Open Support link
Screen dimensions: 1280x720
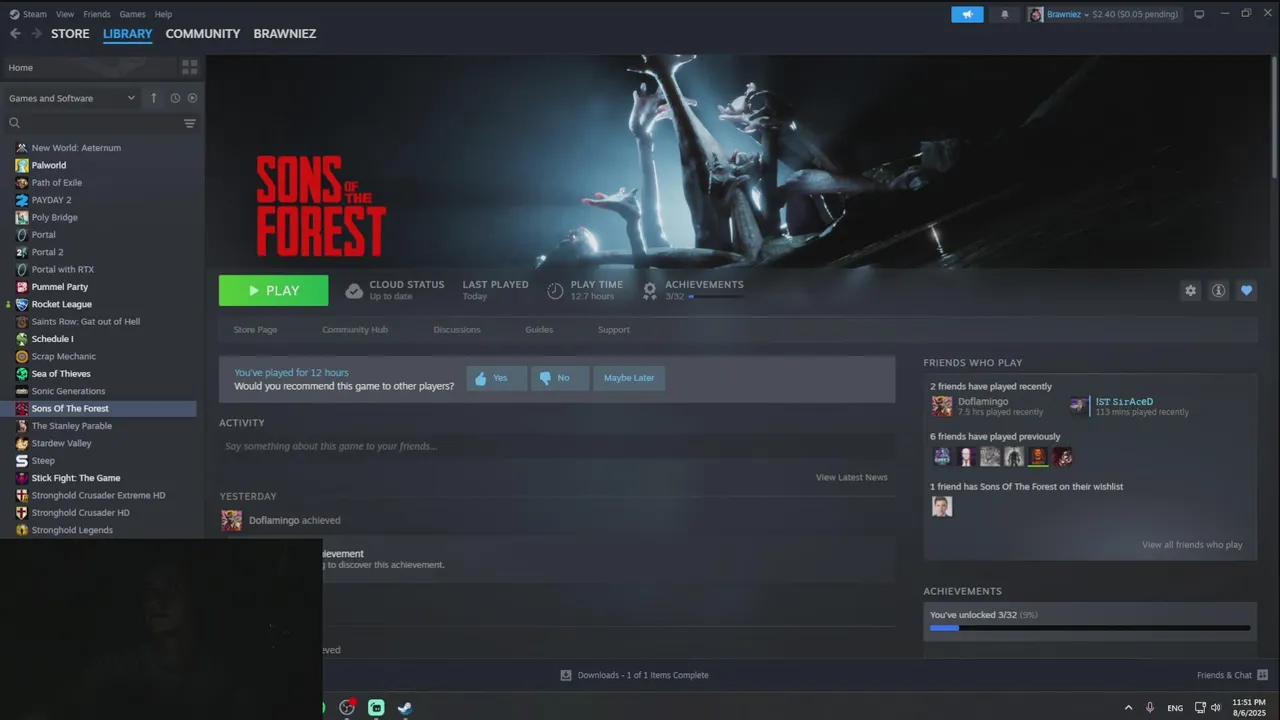coord(614,329)
